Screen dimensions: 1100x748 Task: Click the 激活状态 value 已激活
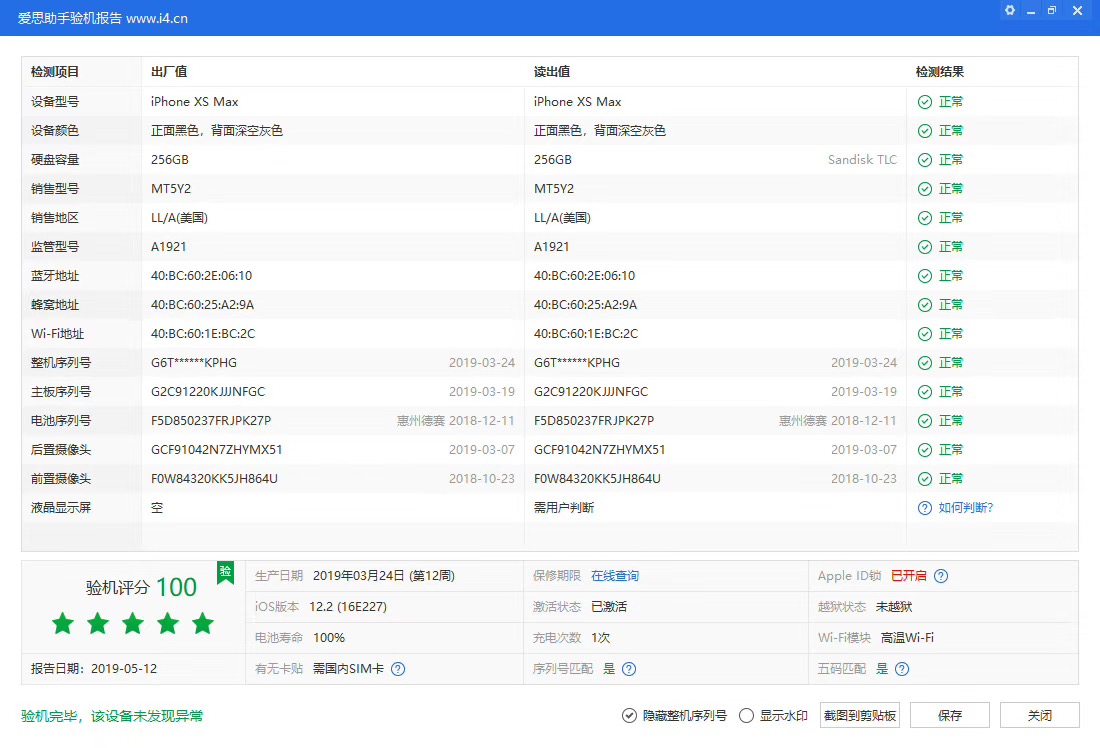click(609, 607)
